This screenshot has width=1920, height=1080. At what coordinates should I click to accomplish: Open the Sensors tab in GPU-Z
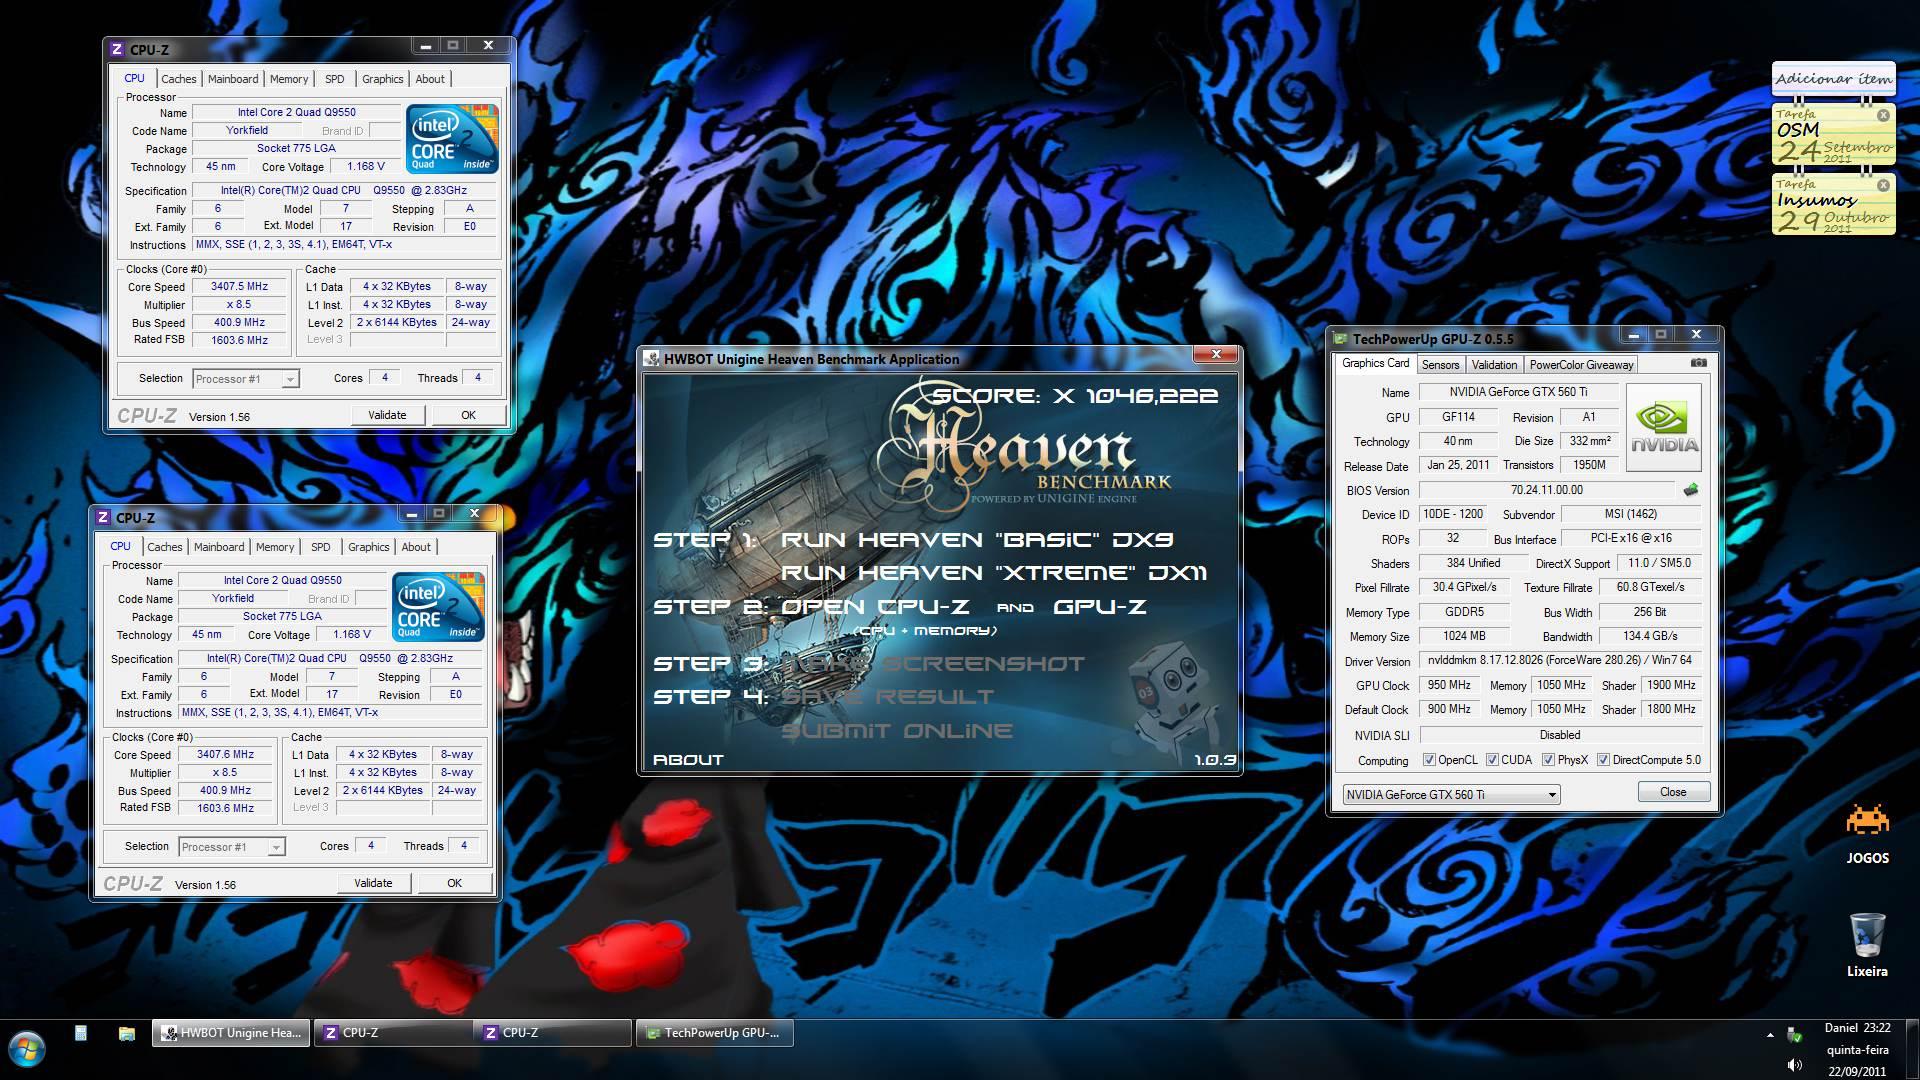click(1441, 365)
